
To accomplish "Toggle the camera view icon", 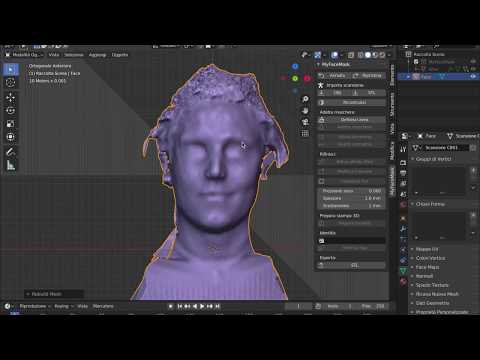I will coord(305,122).
